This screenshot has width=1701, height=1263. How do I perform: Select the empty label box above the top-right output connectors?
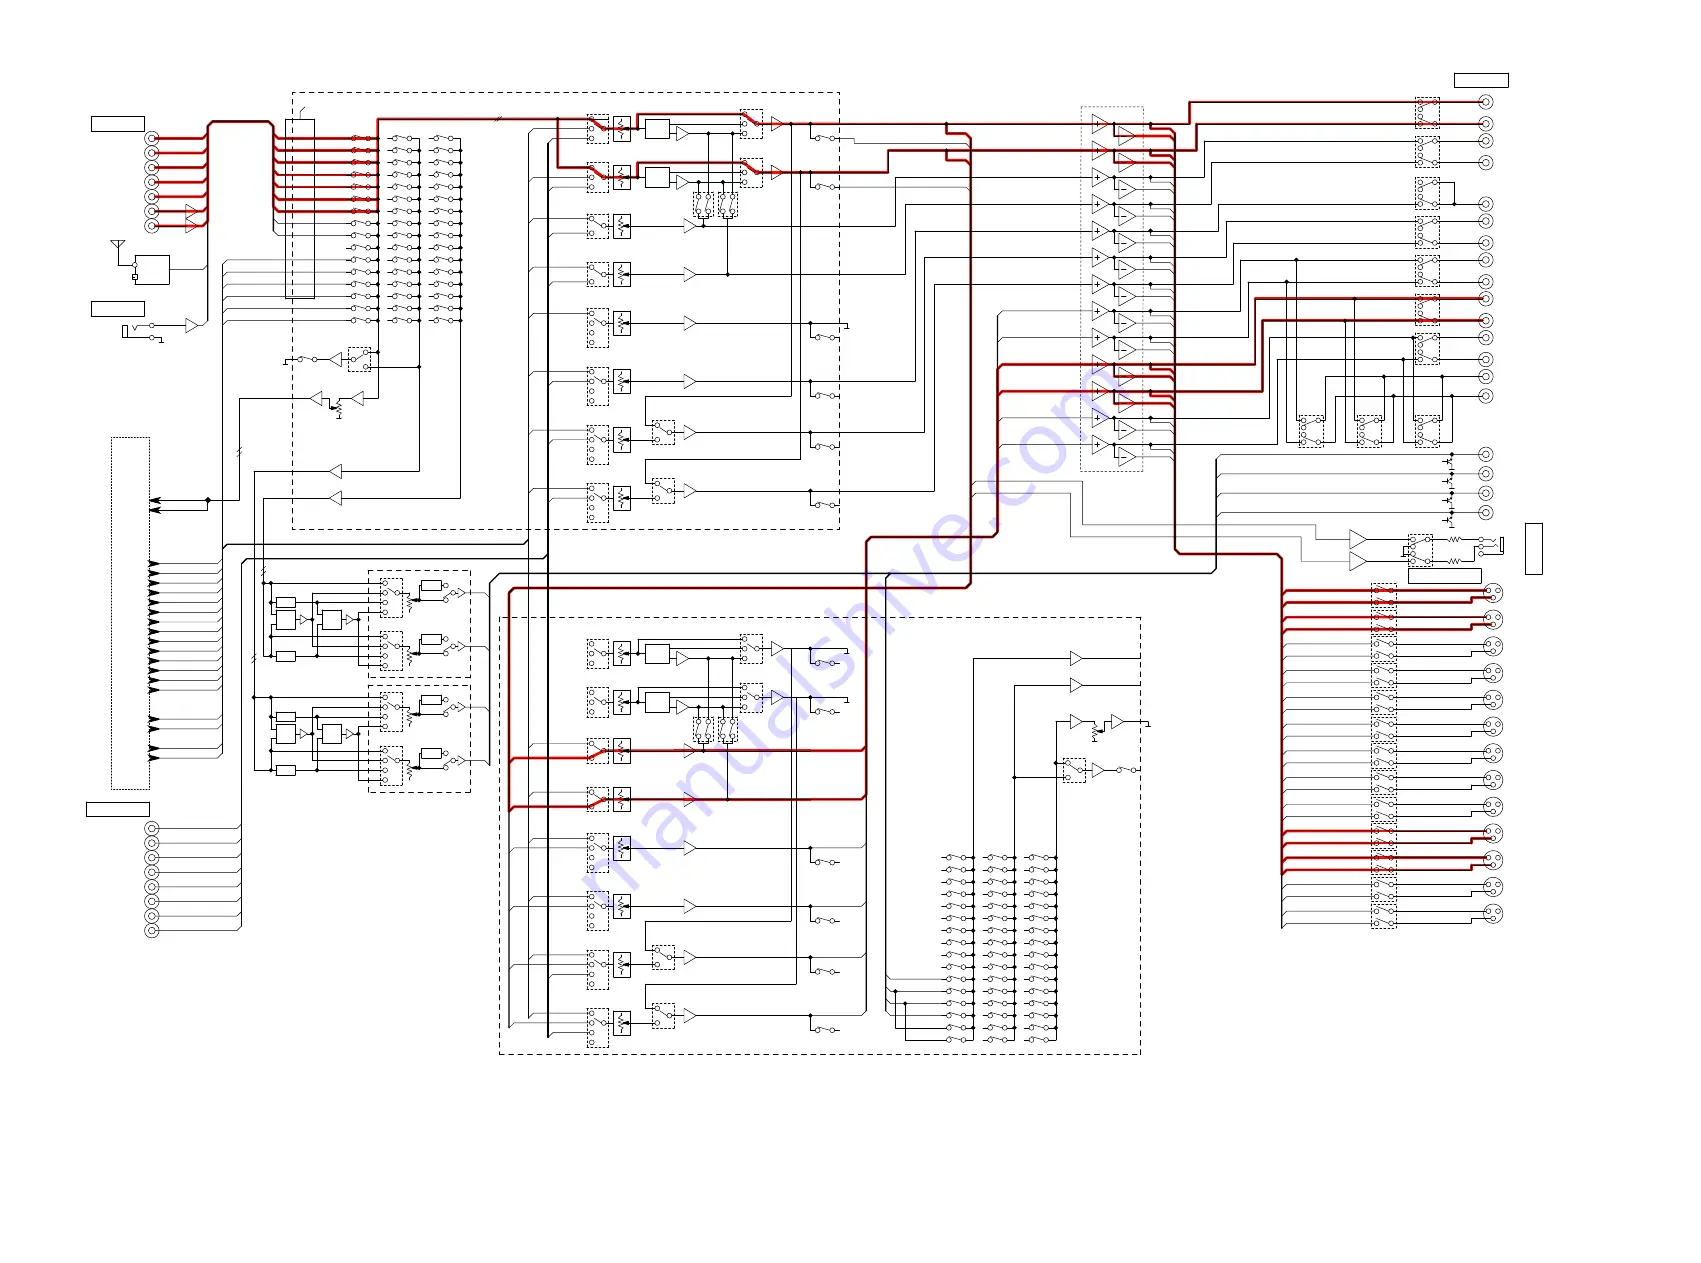[1481, 80]
